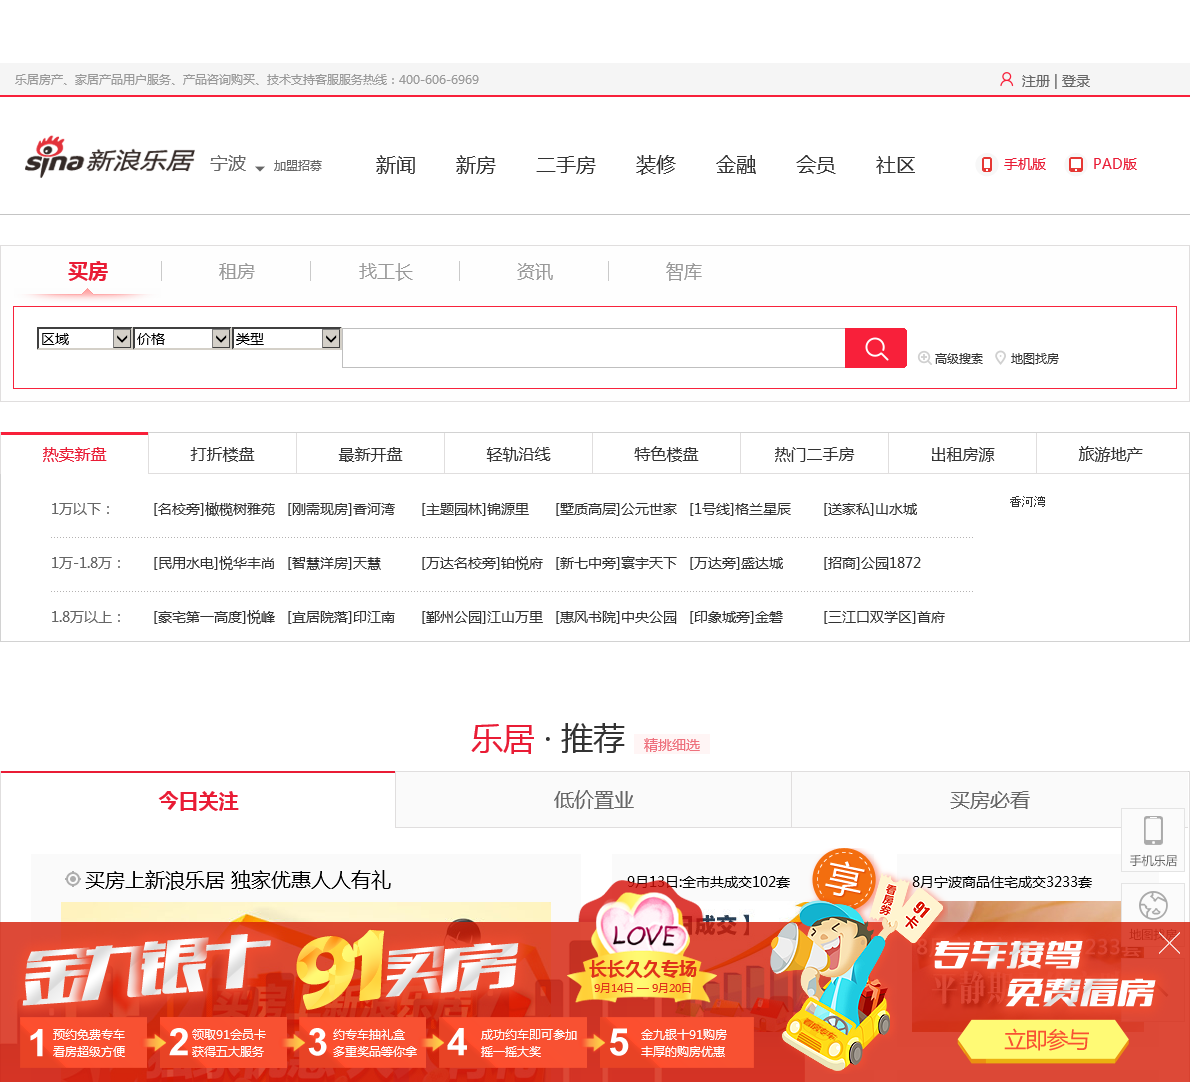Select the 热门二手房 tab

point(814,454)
